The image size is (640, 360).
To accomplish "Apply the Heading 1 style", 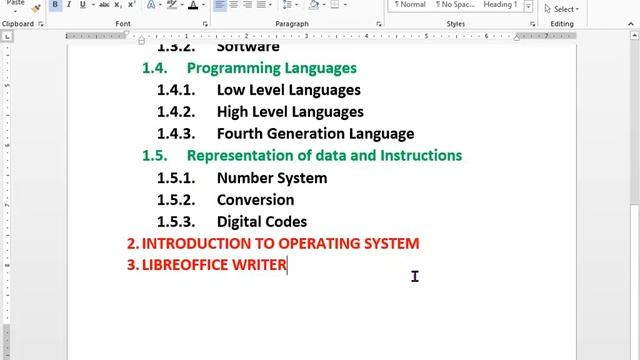I will coord(500,4).
